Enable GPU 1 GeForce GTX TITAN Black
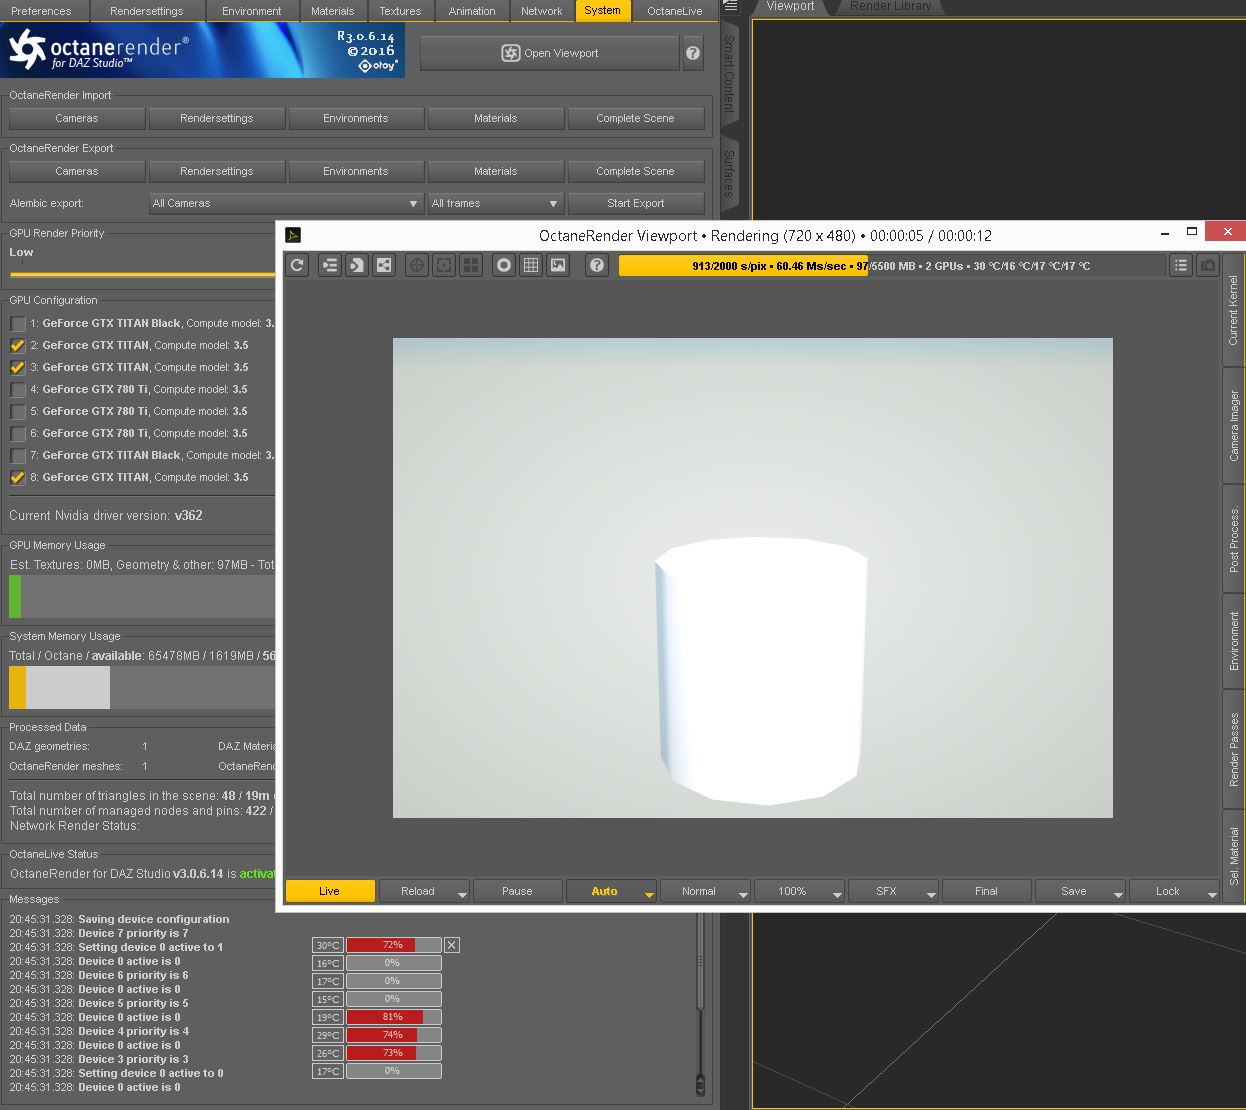This screenshot has width=1246, height=1110. coord(18,324)
